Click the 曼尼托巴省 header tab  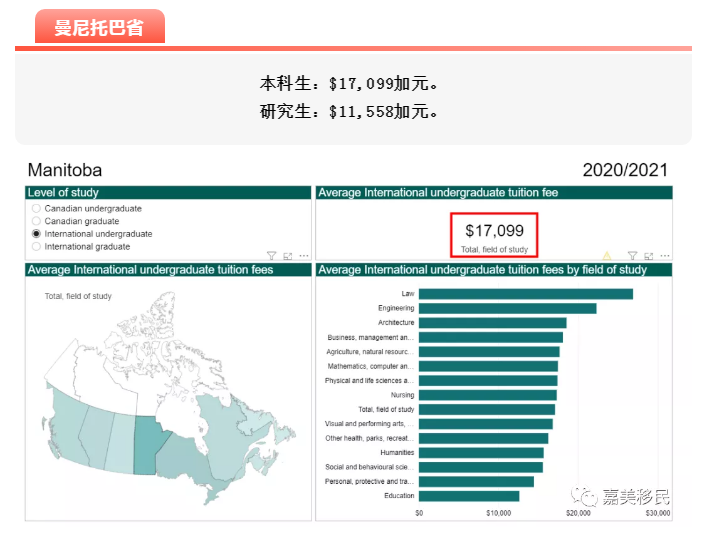99,27
